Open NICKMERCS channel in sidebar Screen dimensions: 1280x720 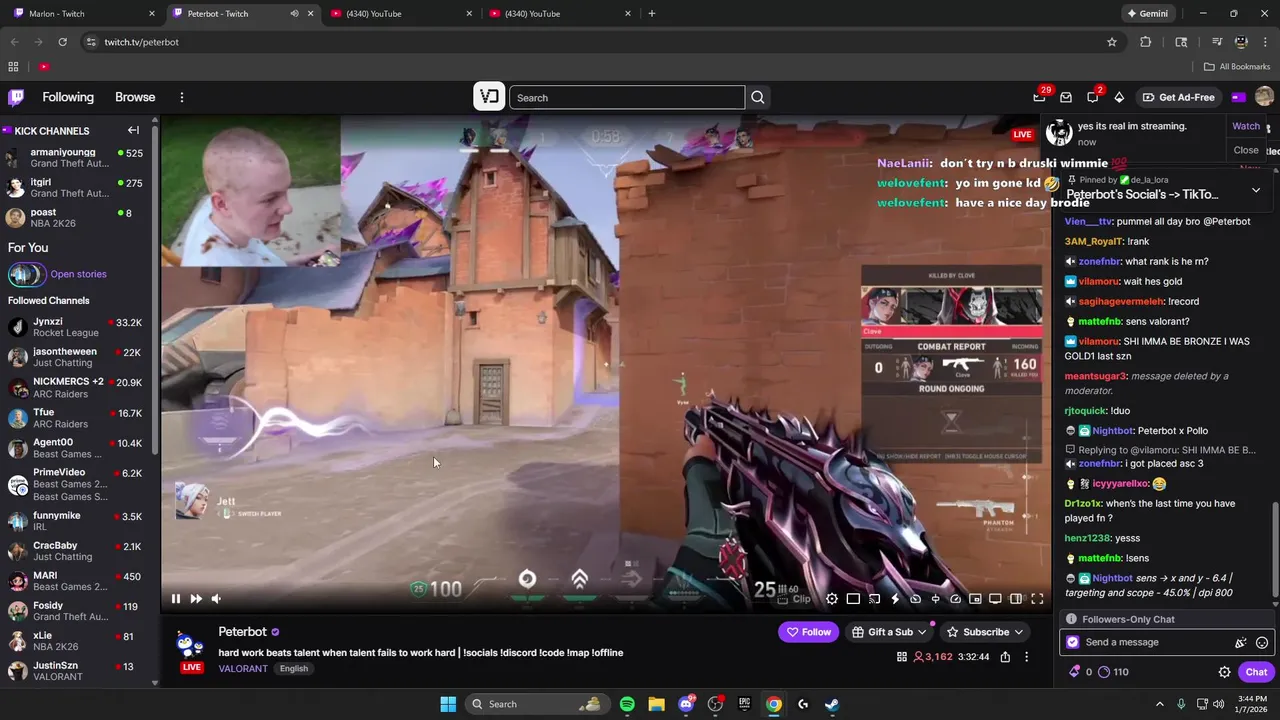(x=75, y=387)
